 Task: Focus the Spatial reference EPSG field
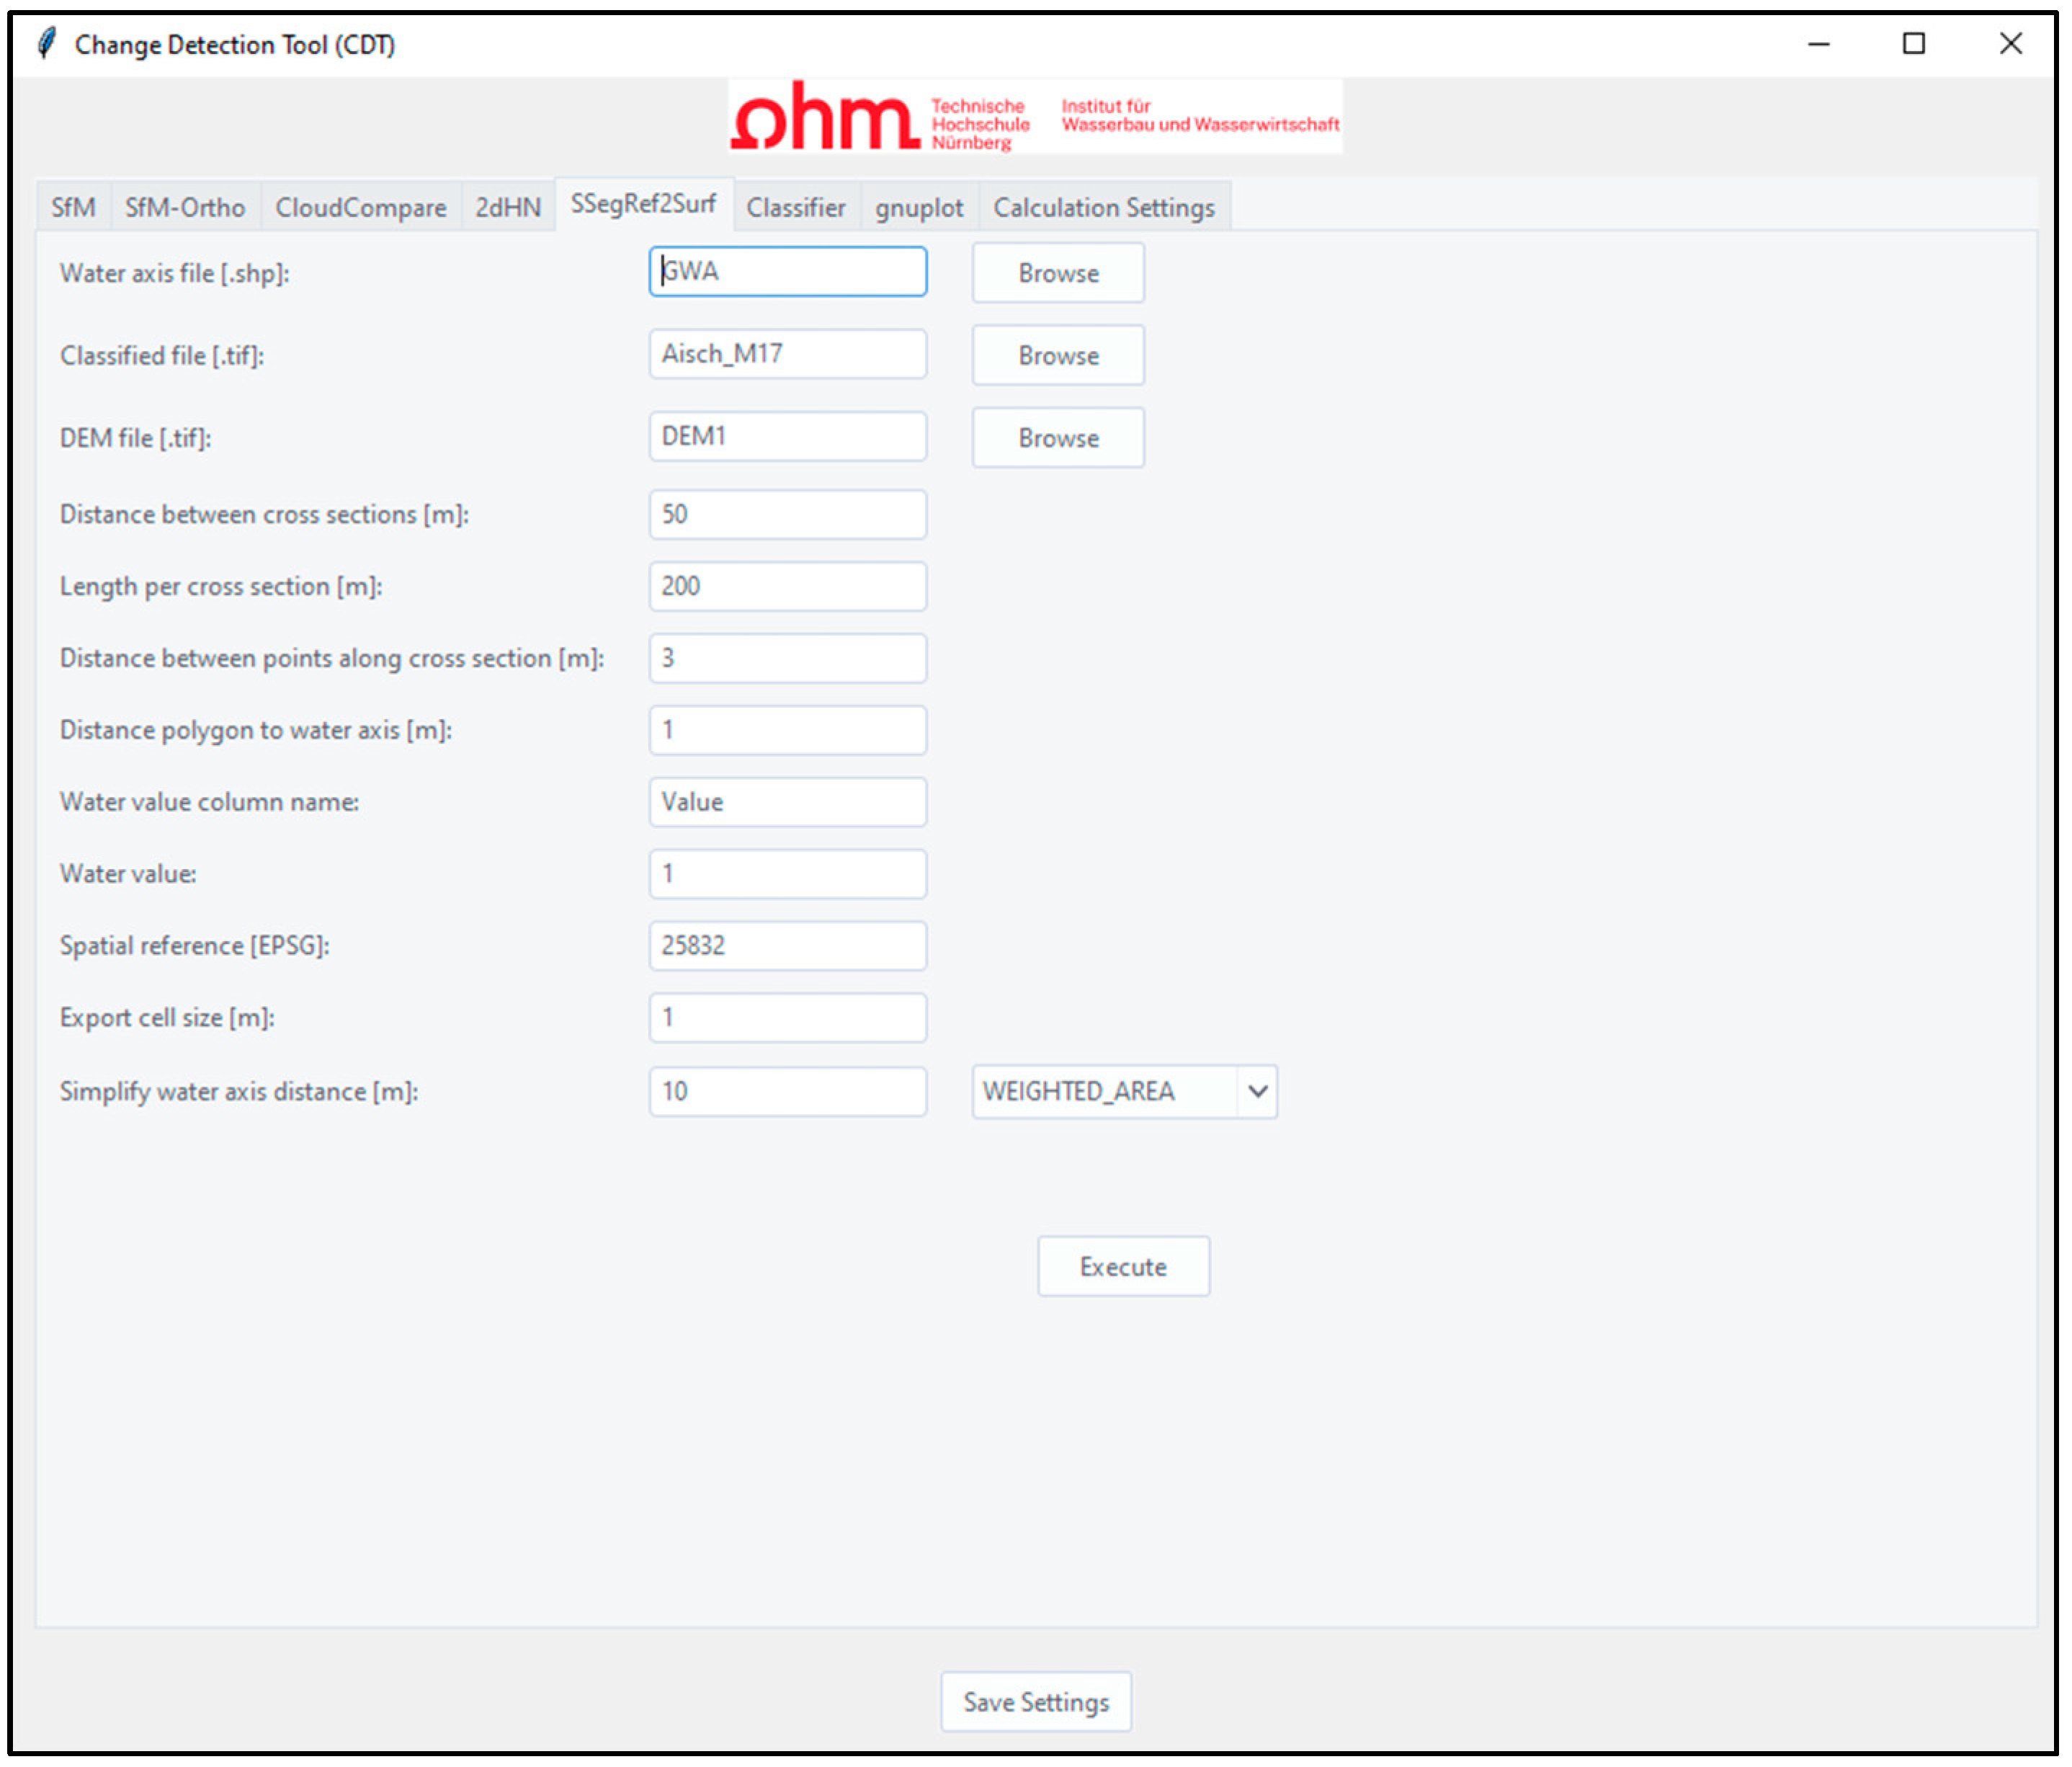click(787, 945)
